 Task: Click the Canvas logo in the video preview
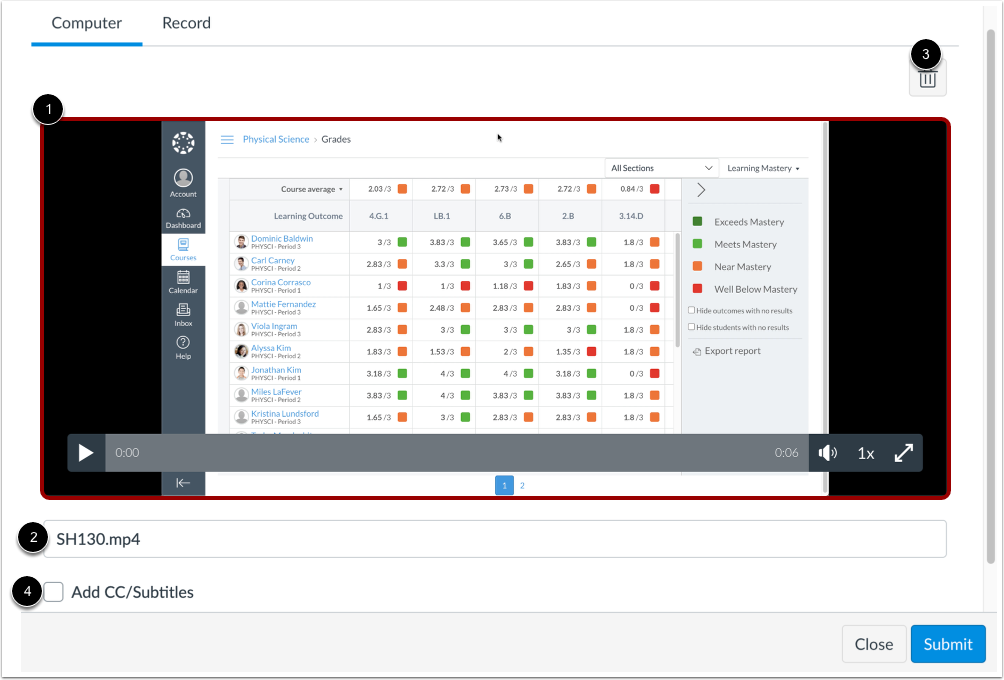[183, 143]
